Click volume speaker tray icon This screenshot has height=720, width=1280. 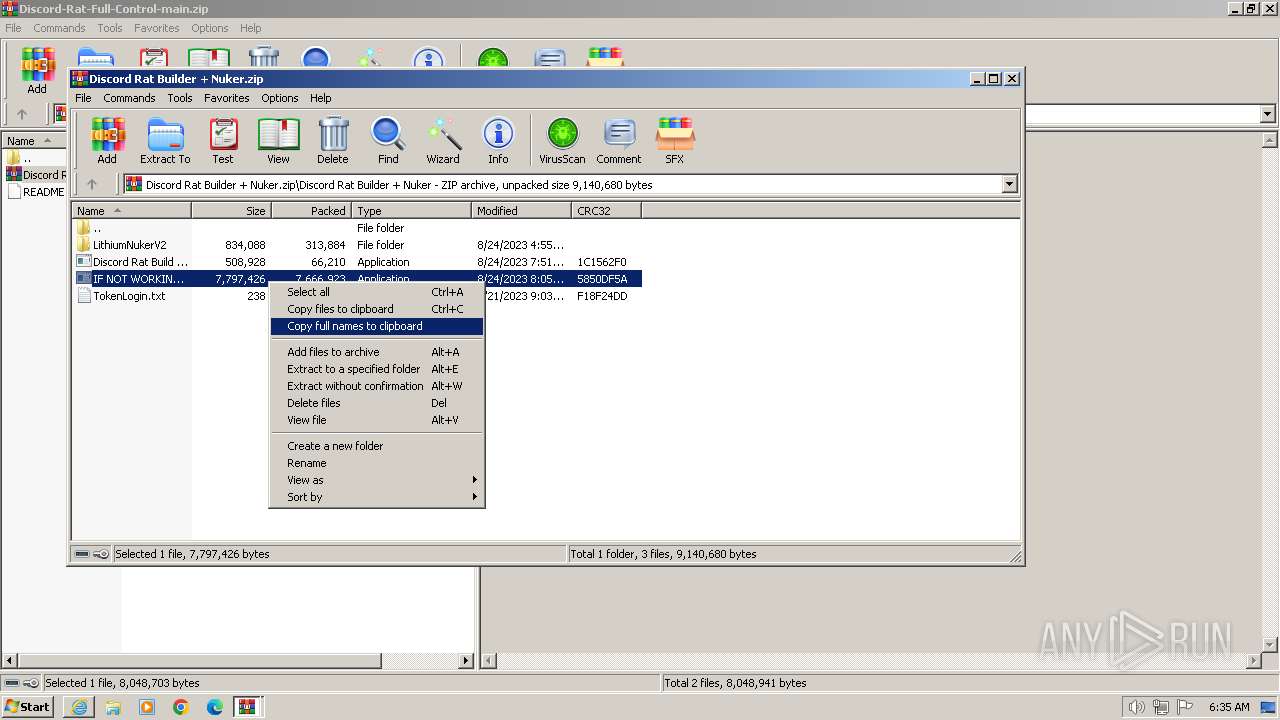pyautogui.click(x=1137, y=707)
